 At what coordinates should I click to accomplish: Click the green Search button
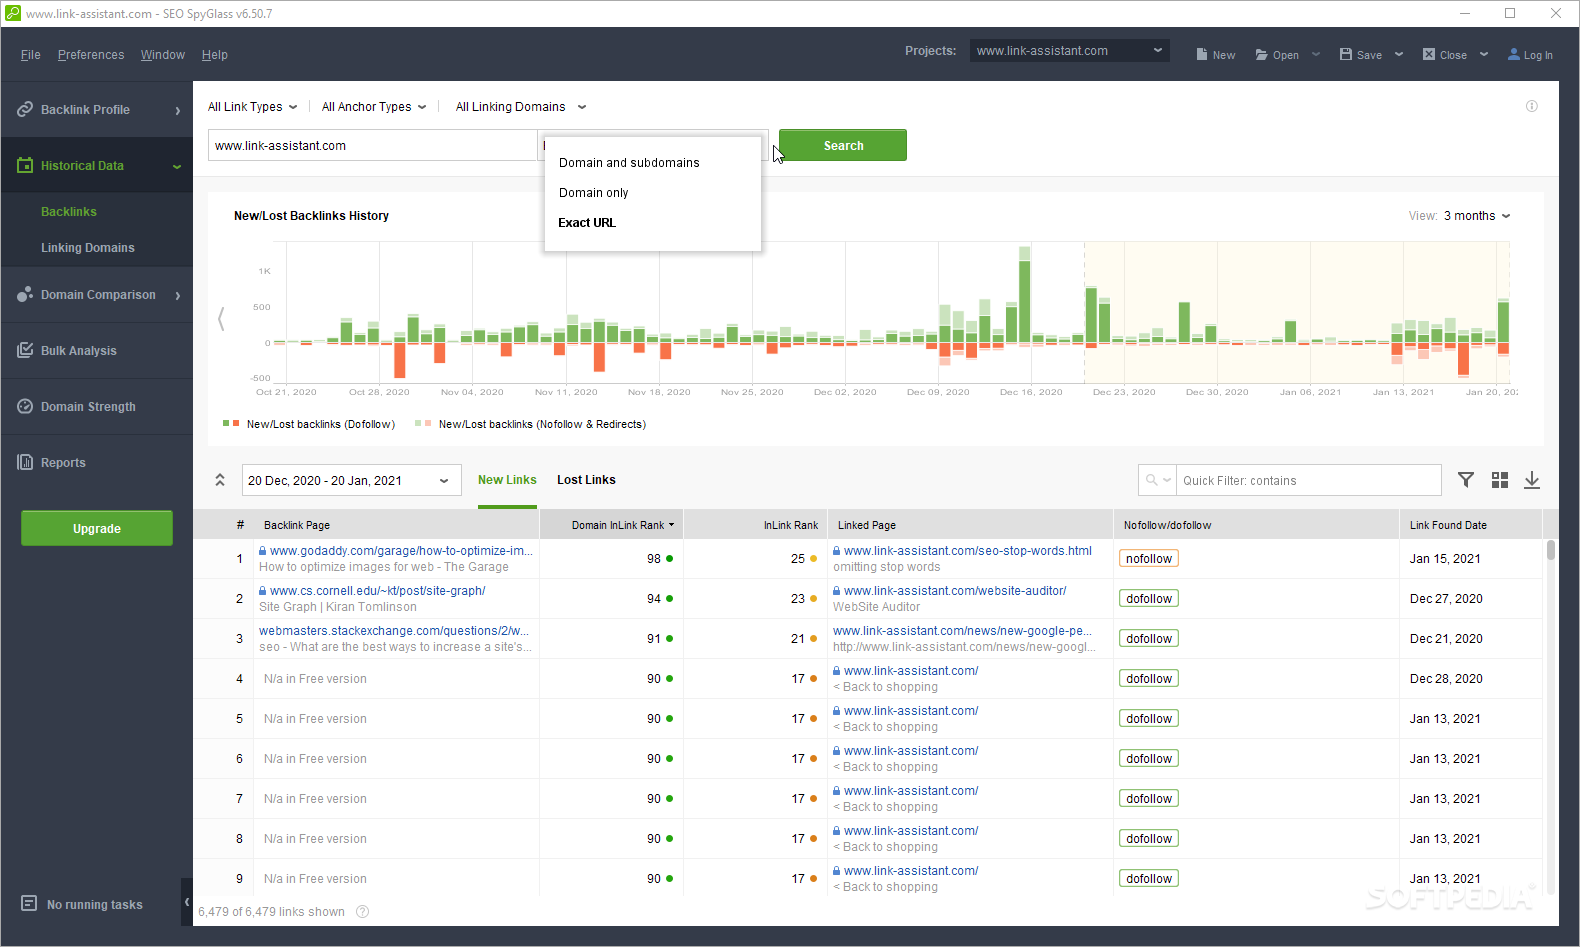pos(843,145)
